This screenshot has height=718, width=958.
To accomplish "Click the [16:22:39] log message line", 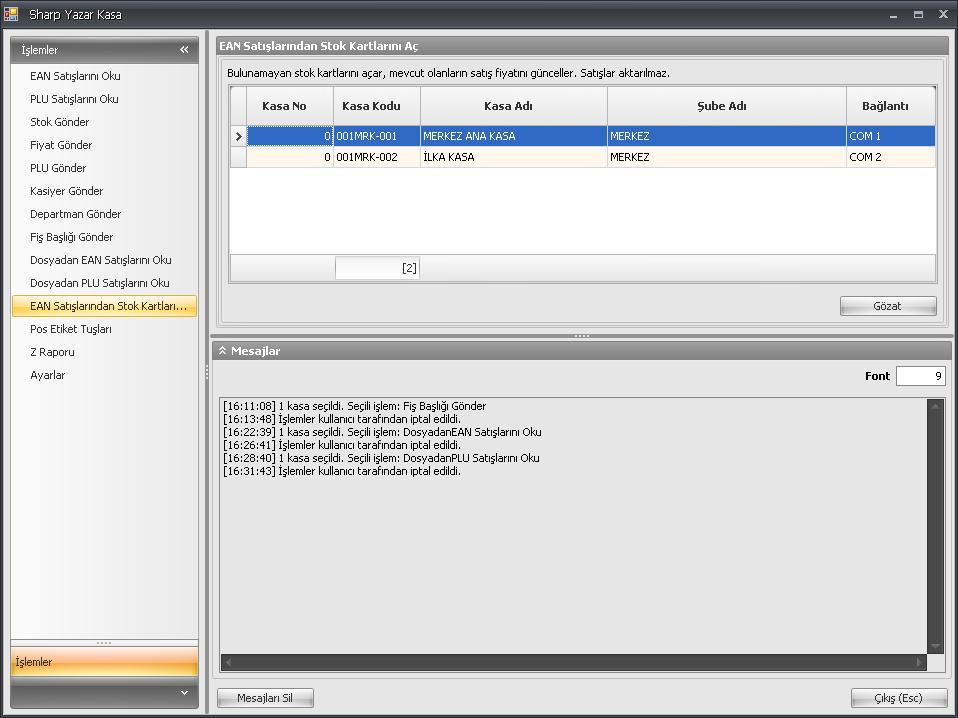I will (x=382, y=432).
